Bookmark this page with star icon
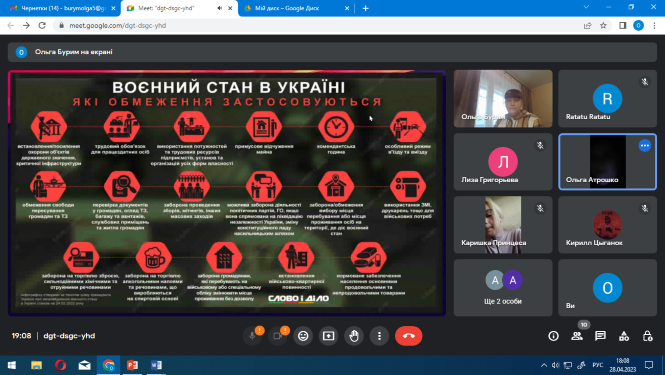The width and height of the screenshot is (665, 375). [x=603, y=25]
